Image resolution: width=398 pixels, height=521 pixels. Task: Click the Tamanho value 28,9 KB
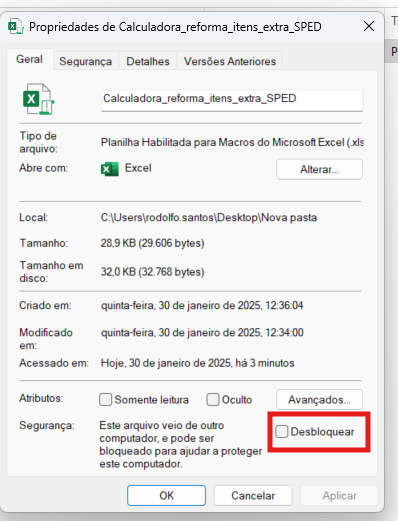152,243
